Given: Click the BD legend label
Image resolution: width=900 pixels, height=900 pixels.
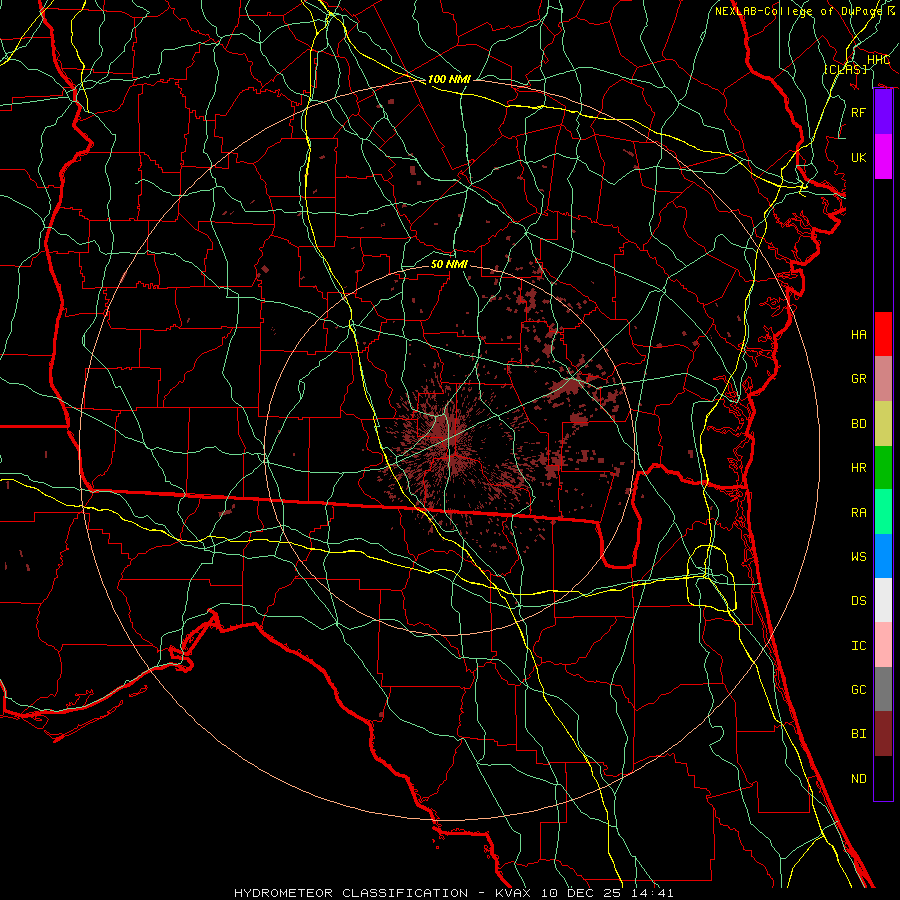Looking at the screenshot, I should [x=859, y=424].
